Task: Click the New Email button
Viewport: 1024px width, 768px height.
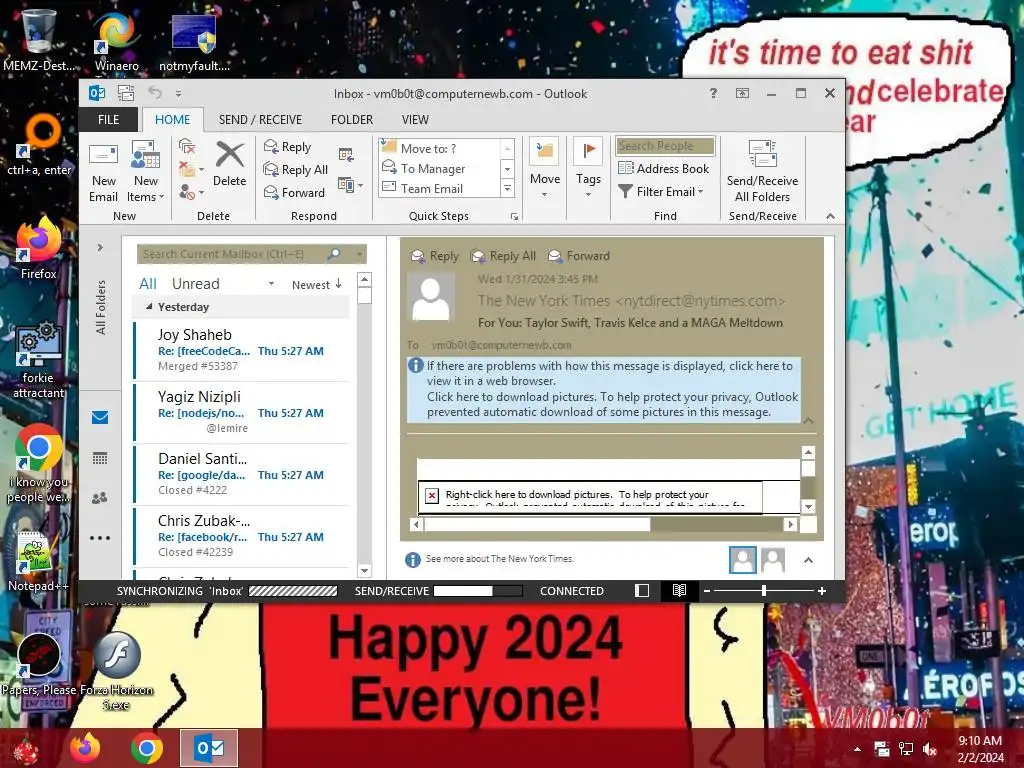Action: tap(103, 172)
